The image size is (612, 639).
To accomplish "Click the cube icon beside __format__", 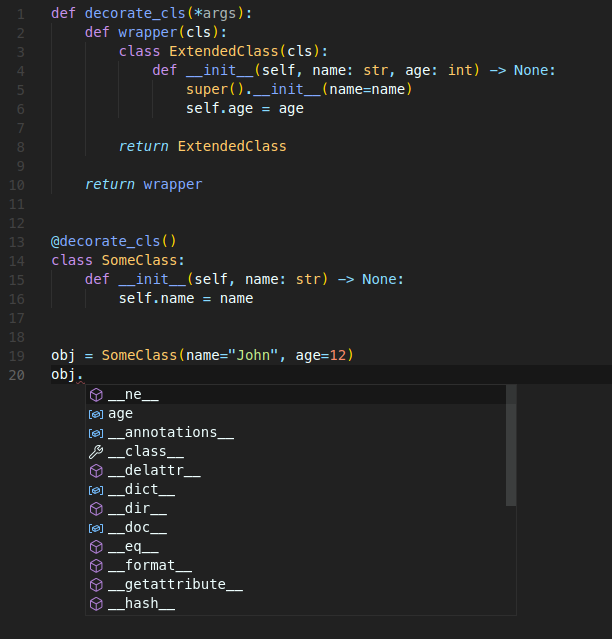I will [x=96, y=566].
